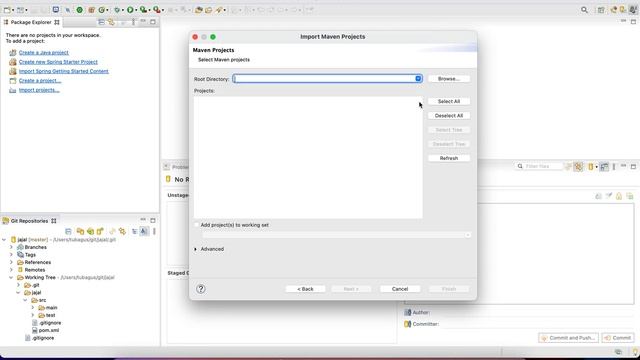Click Clone a Git repository icon
640x360 pixels.
(90, 231)
